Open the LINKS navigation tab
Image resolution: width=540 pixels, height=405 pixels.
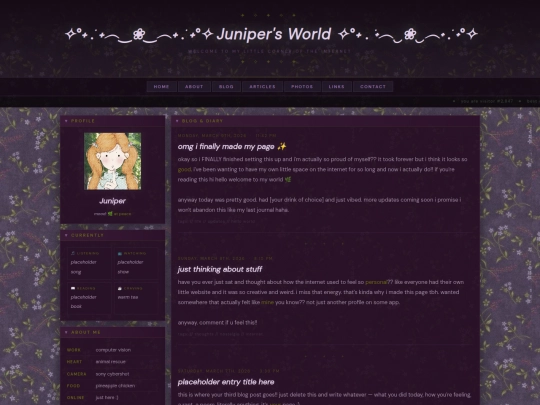pos(336,86)
